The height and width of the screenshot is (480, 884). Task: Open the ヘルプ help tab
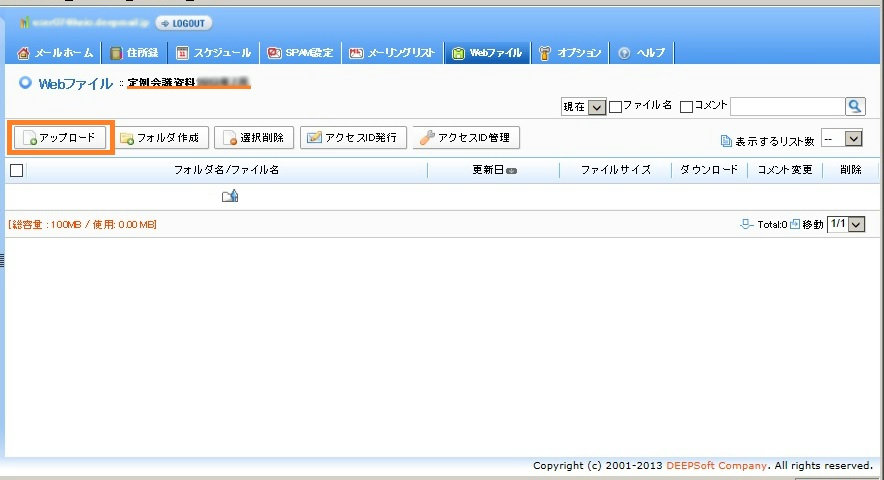click(641, 53)
